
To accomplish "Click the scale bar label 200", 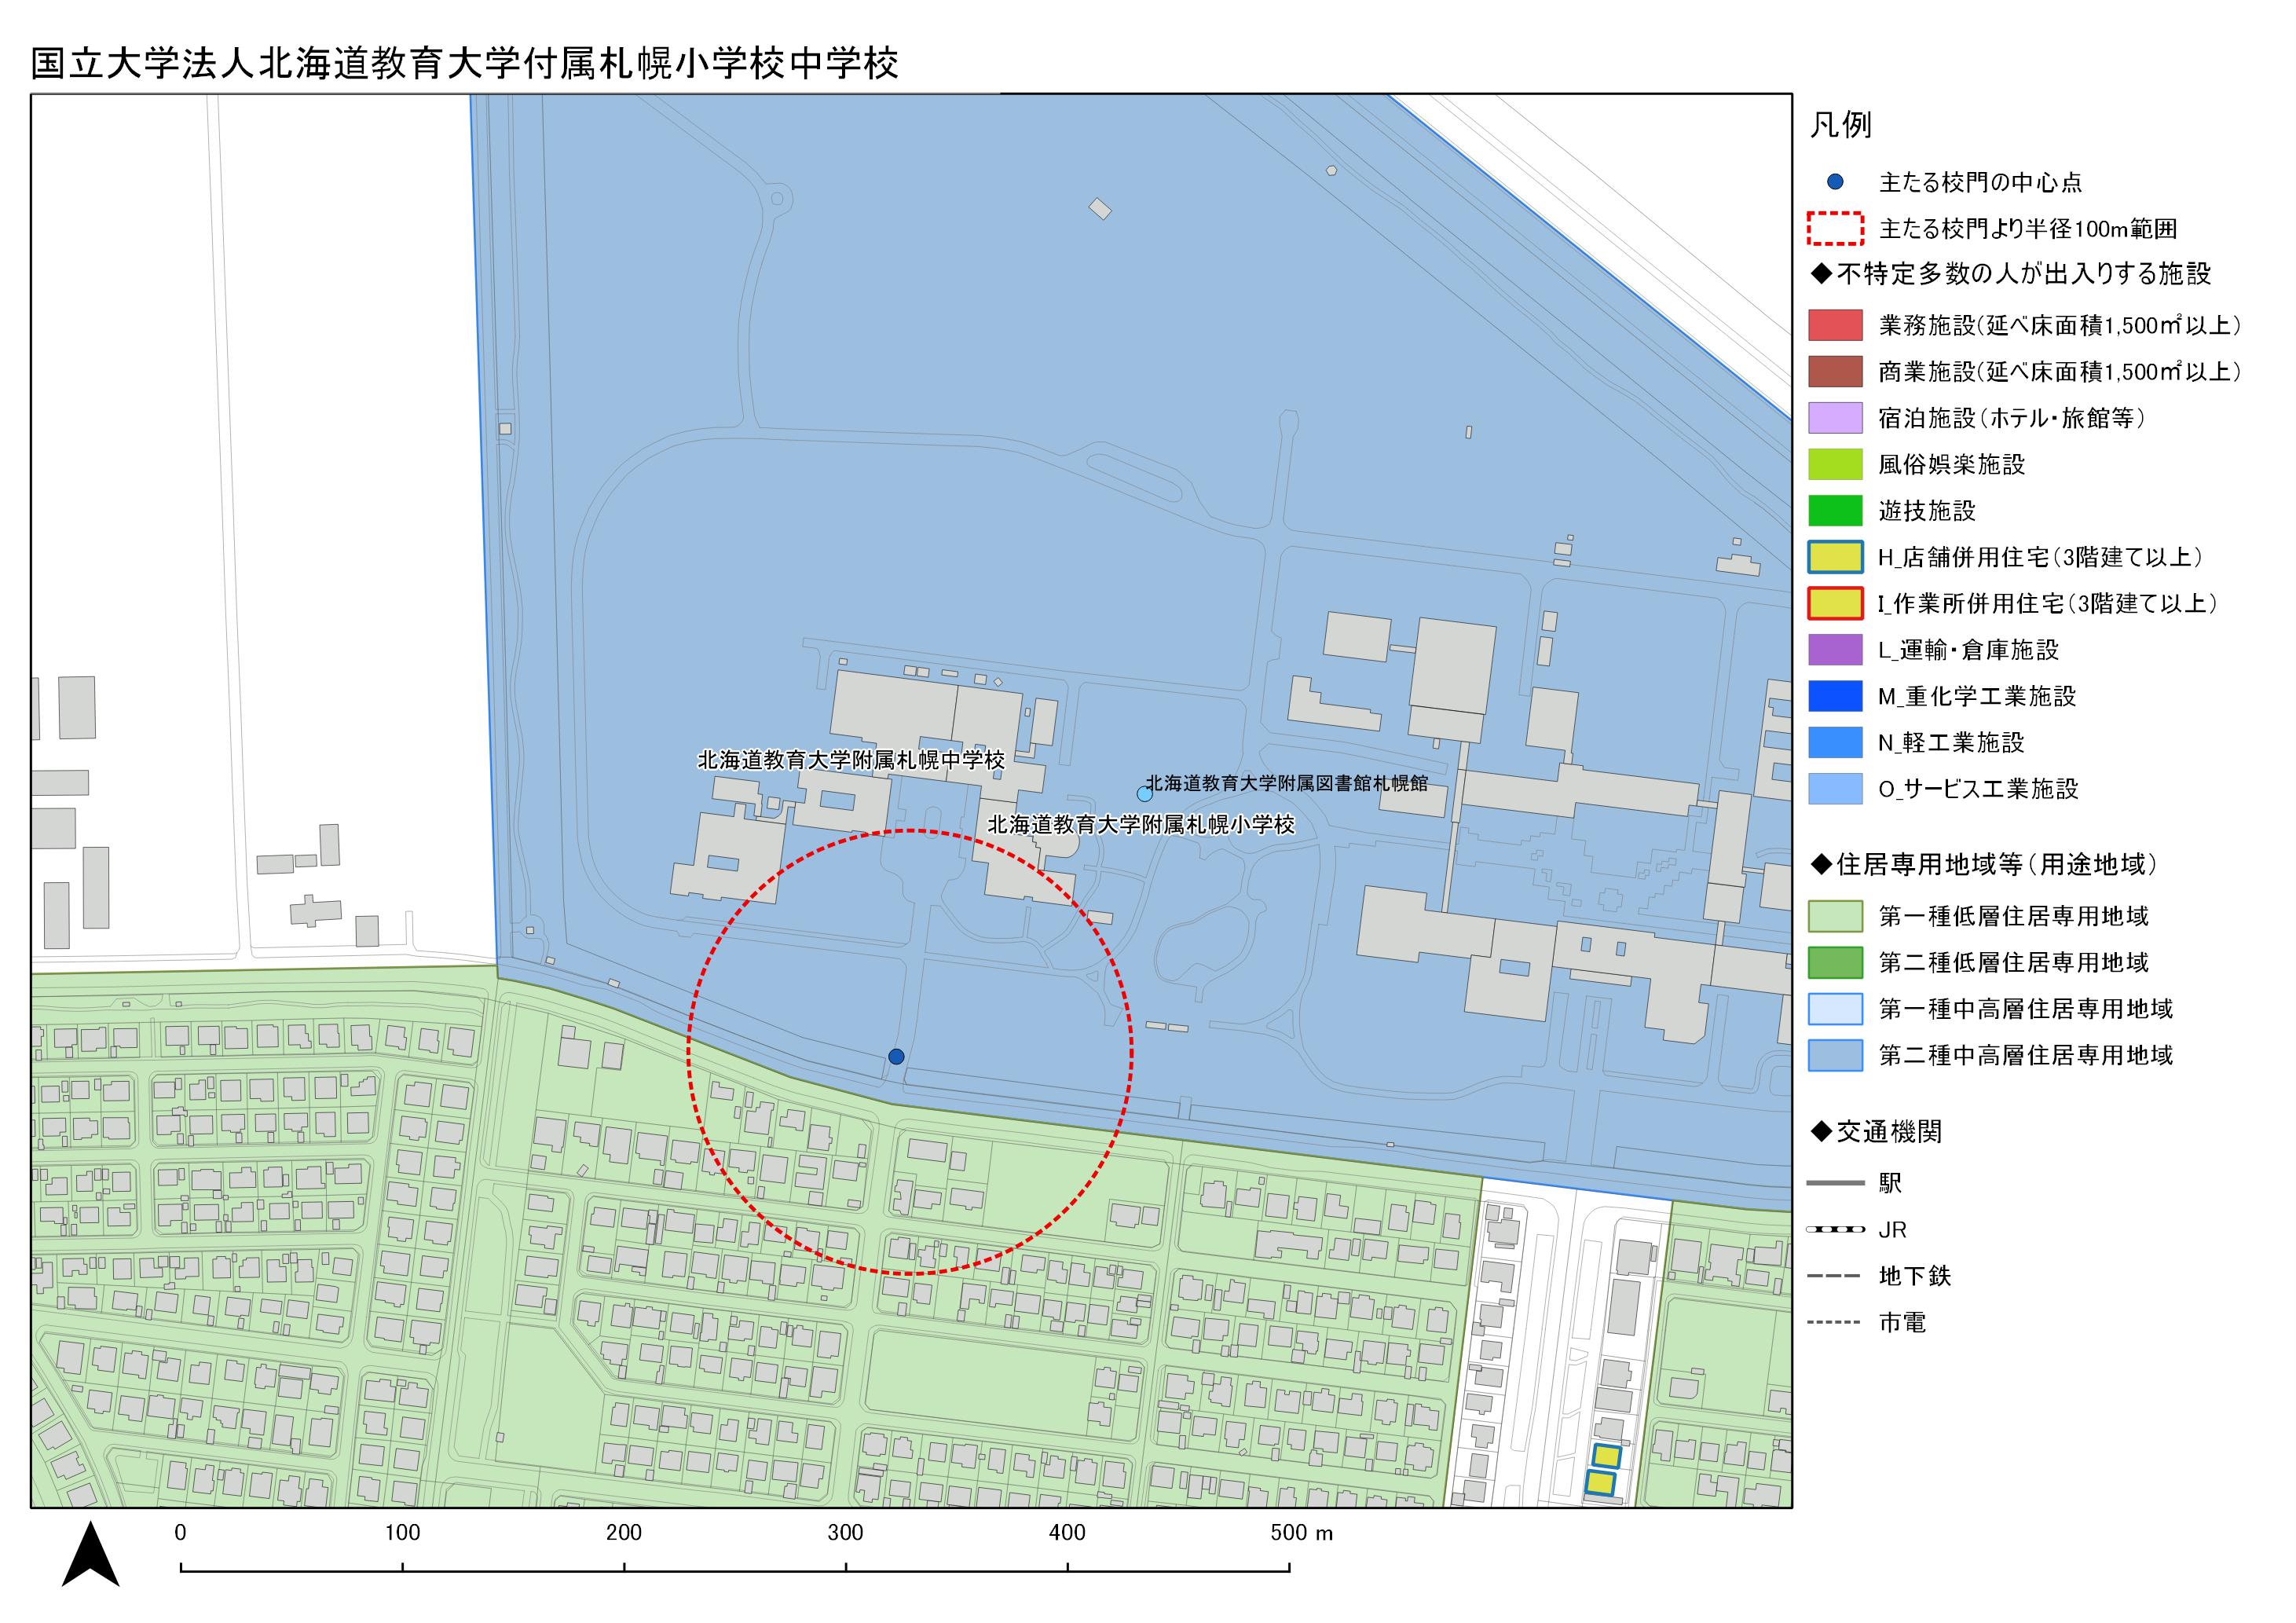I will click(x=624, y=1533).
